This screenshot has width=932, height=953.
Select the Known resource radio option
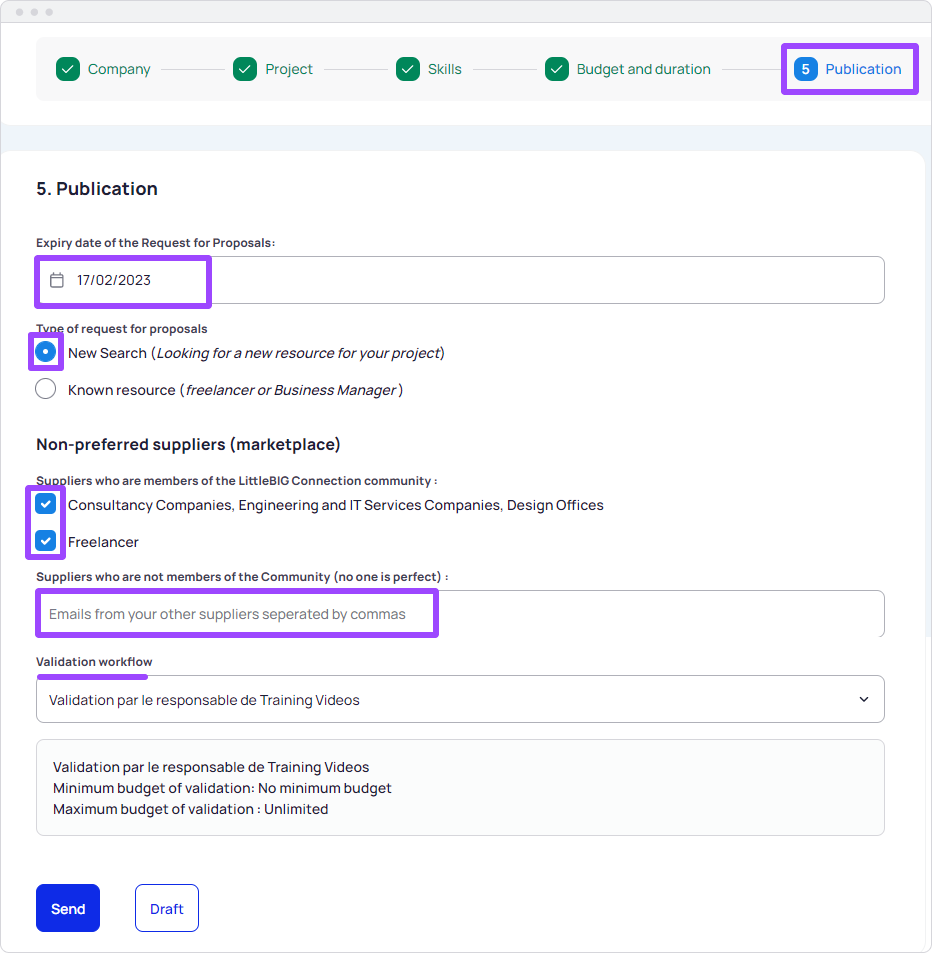point(46,389)
